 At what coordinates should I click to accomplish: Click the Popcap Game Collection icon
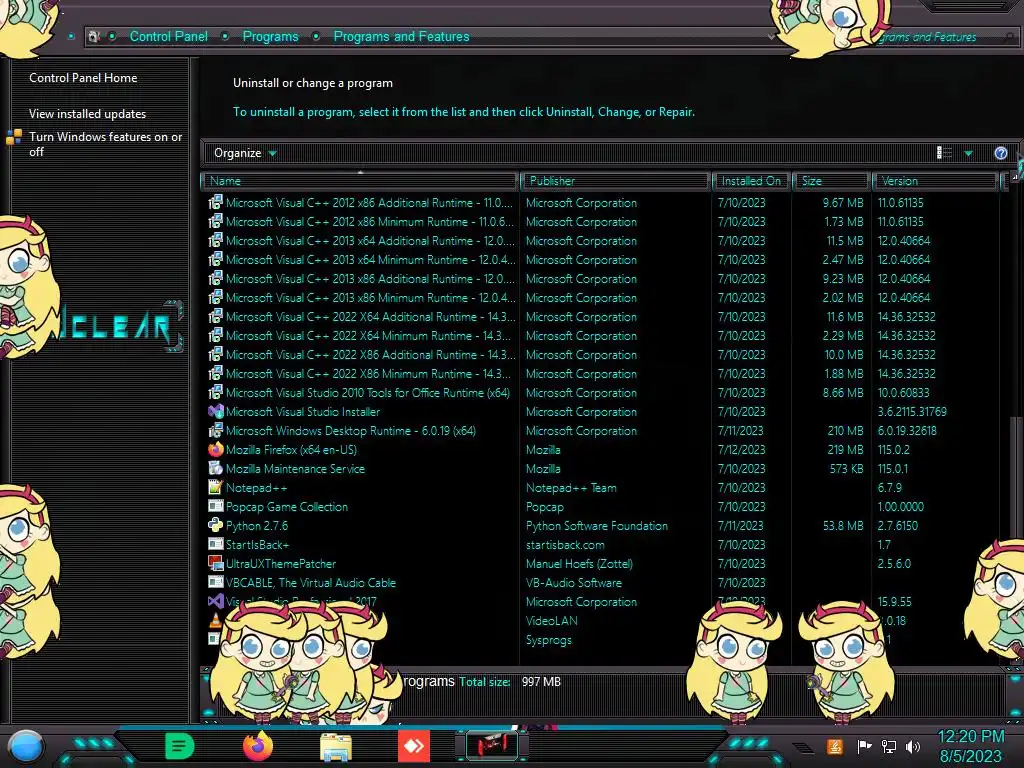[x=216, y=506]
